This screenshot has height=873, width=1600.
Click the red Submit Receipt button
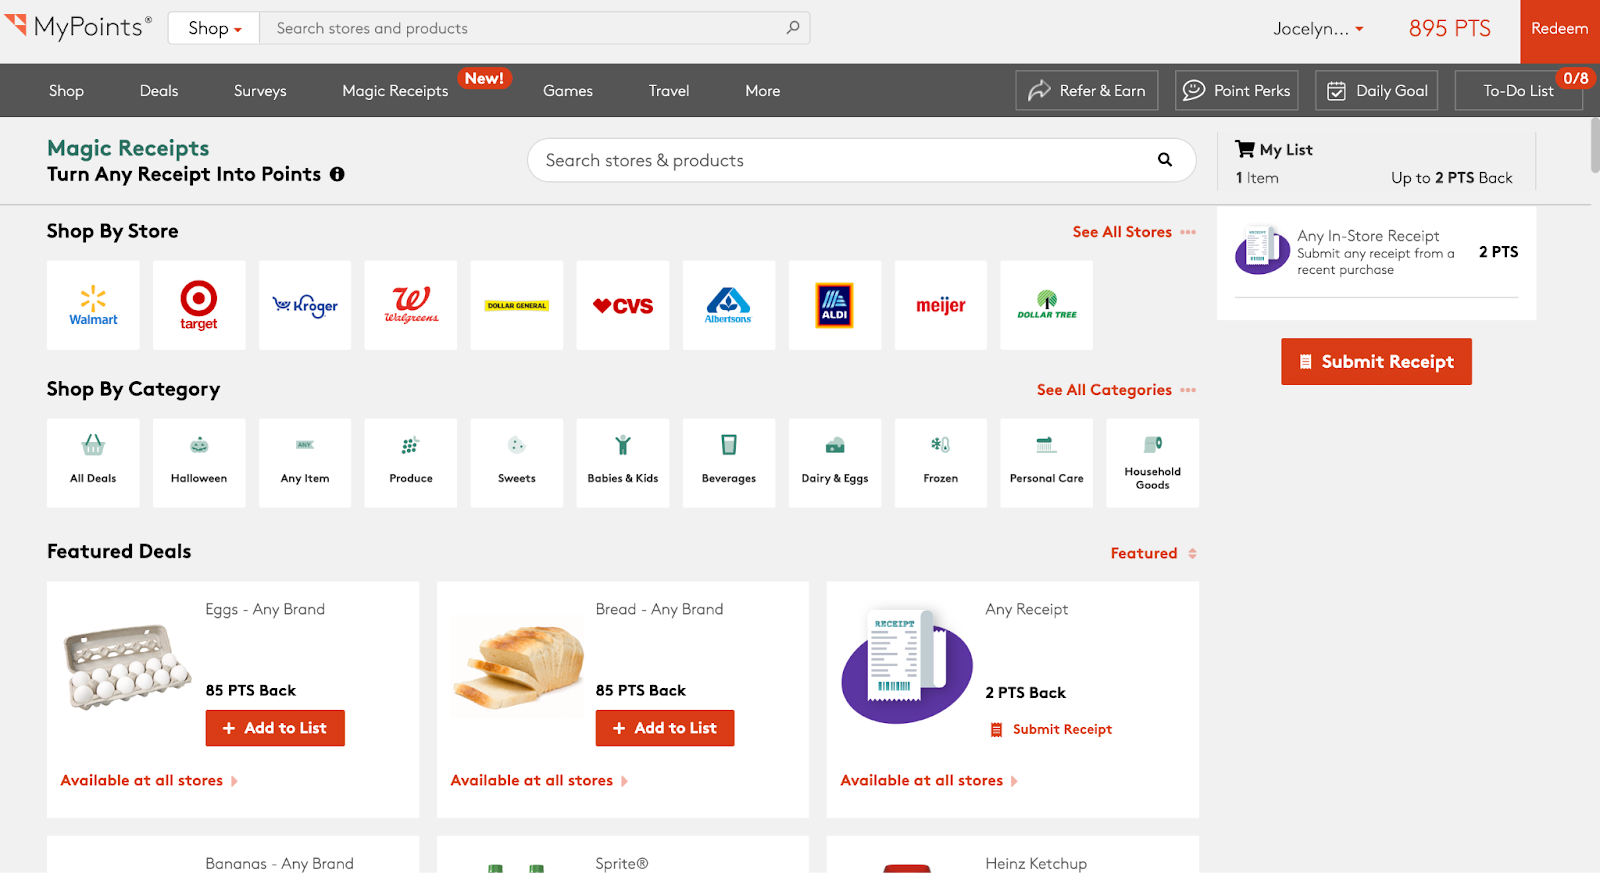point(1376,361)
